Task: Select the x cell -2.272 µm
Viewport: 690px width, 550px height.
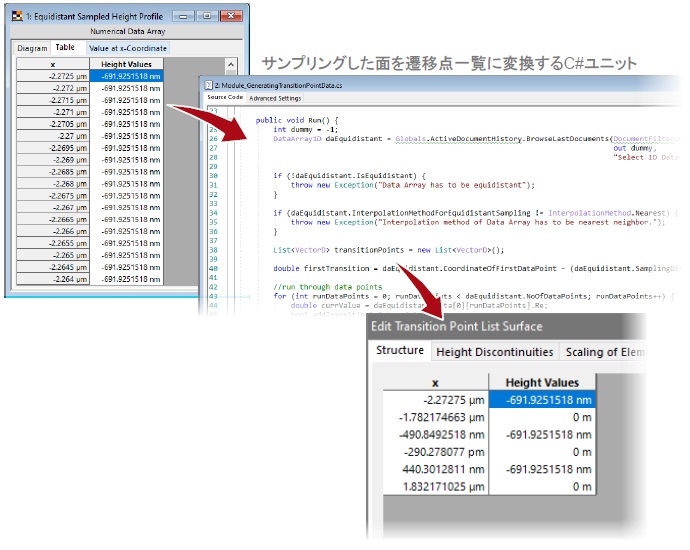Action: (53, 88)
